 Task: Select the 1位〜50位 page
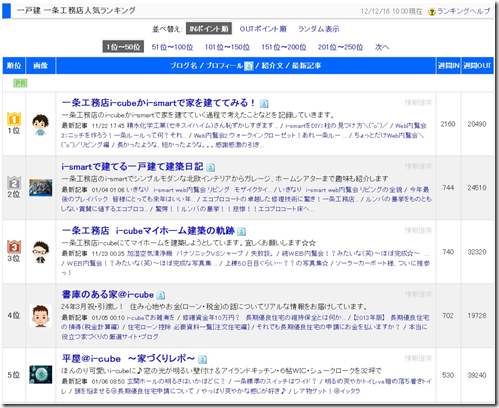[123, 47]
